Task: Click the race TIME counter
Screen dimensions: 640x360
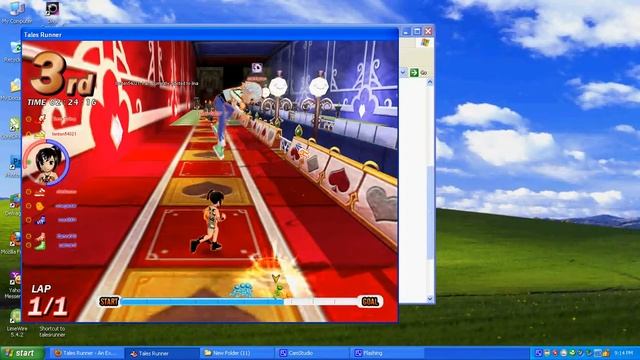Action: tap(62, 102)
